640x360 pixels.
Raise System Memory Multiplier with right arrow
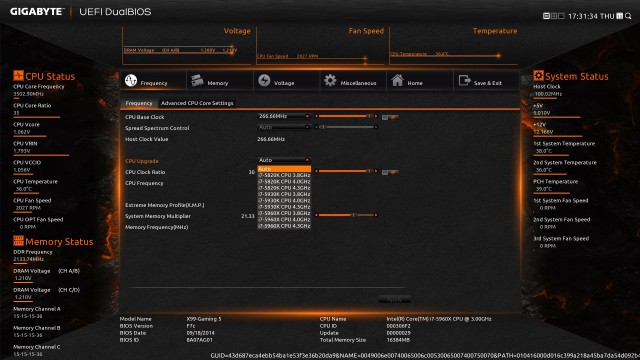pyautogui.click(x=376, y=215)
